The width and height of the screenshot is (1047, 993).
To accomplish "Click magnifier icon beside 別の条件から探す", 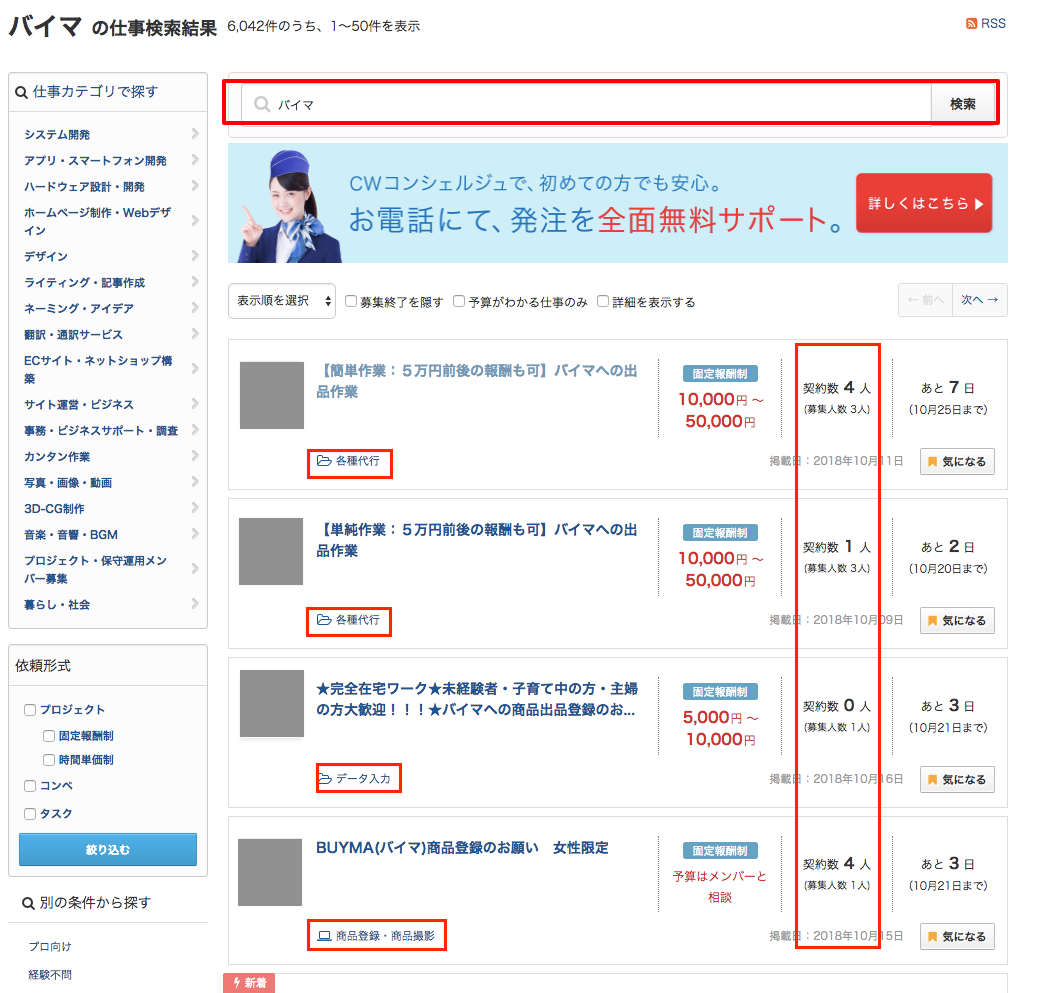I will [x=28, y=904].
